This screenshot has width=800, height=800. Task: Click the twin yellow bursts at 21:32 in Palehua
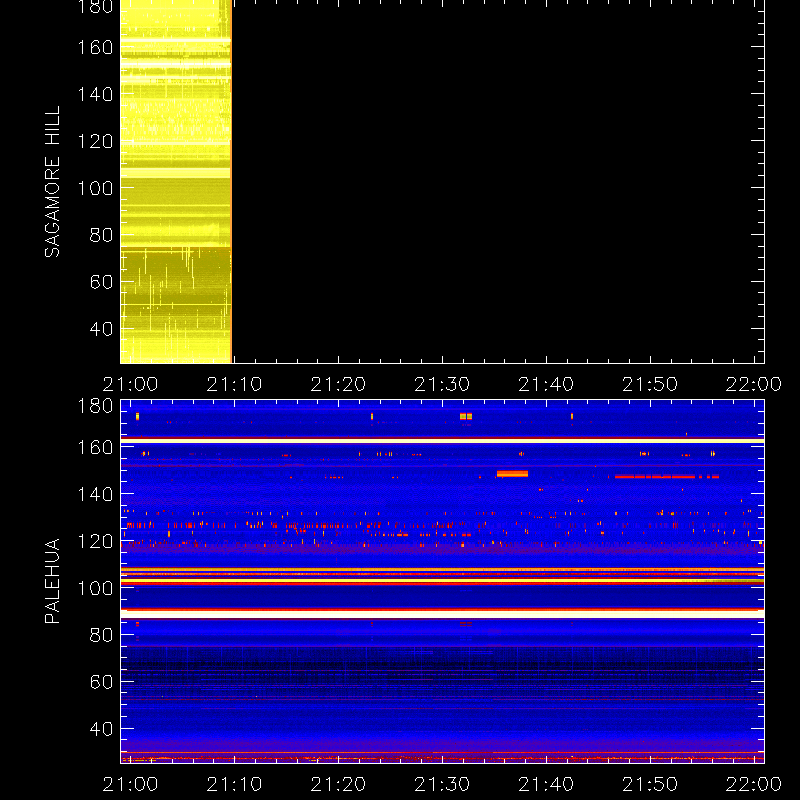[466, 417]
